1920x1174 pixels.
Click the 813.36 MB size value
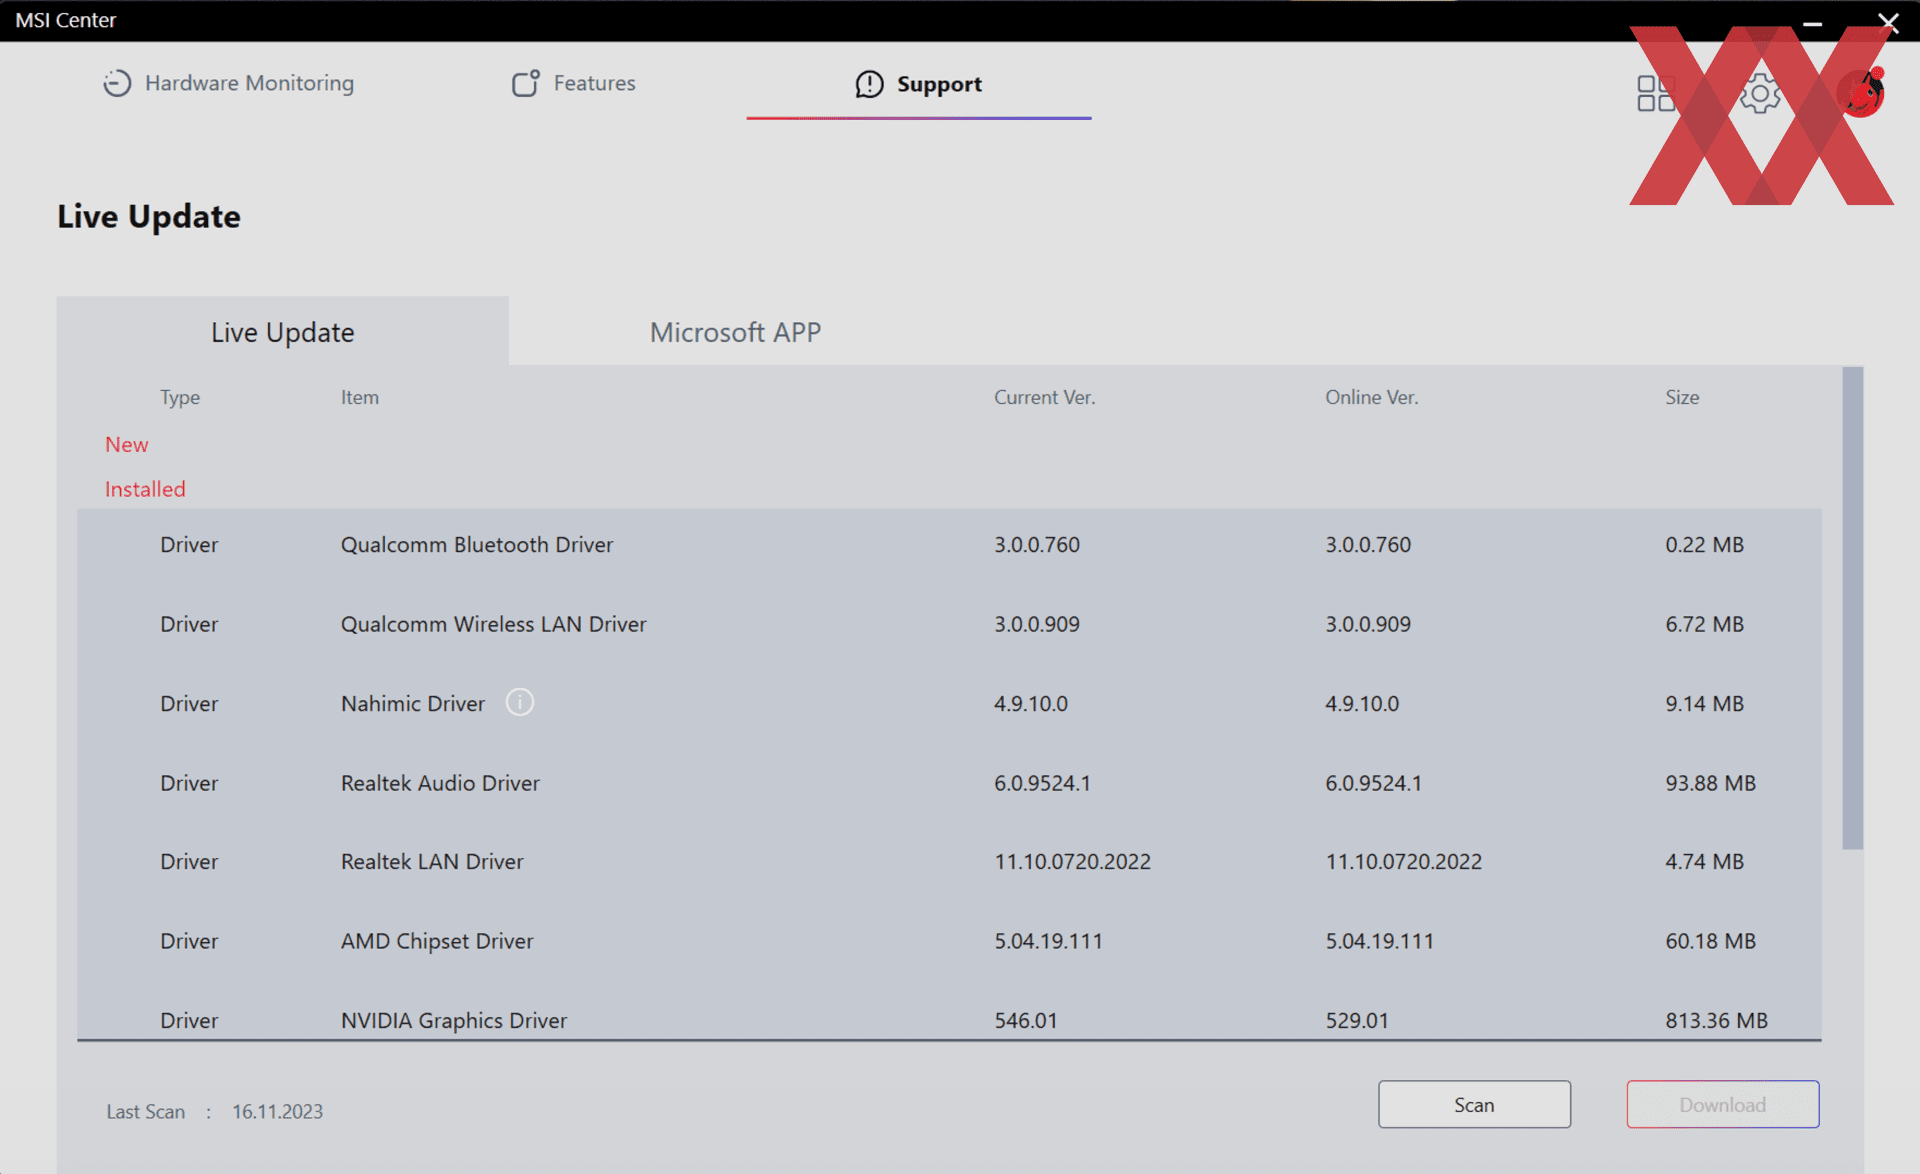(x=1716, y=1020)
